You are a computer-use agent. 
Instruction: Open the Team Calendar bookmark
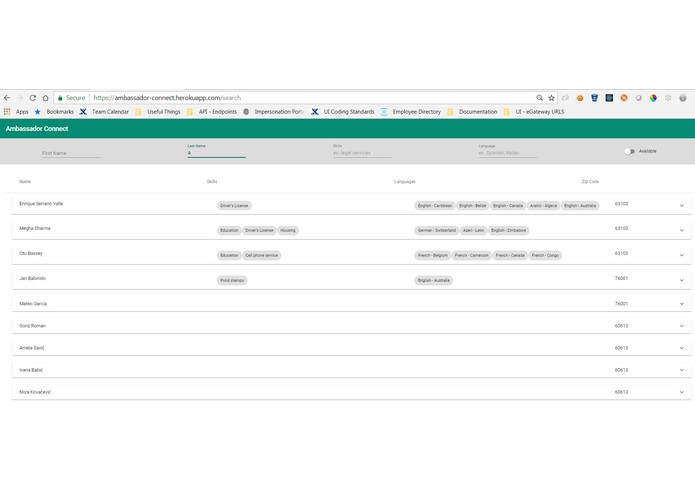click(x=104, y=112)
